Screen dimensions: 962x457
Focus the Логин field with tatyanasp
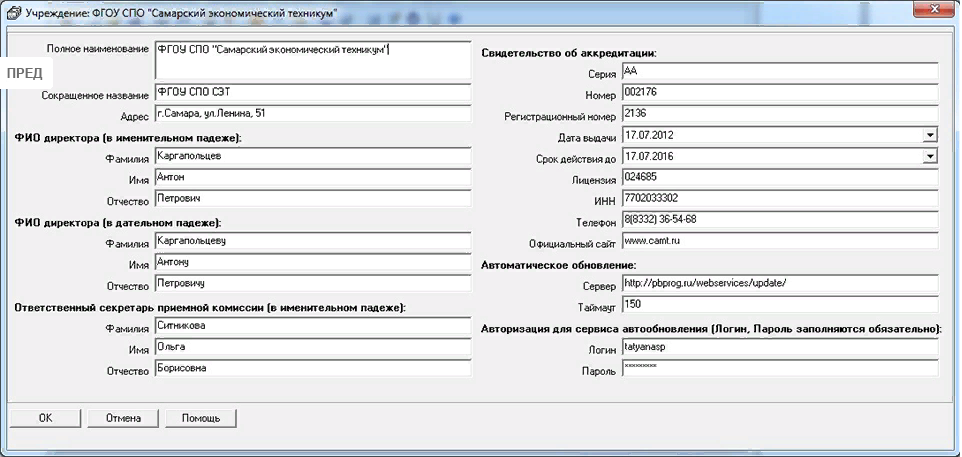pos(779,347)
